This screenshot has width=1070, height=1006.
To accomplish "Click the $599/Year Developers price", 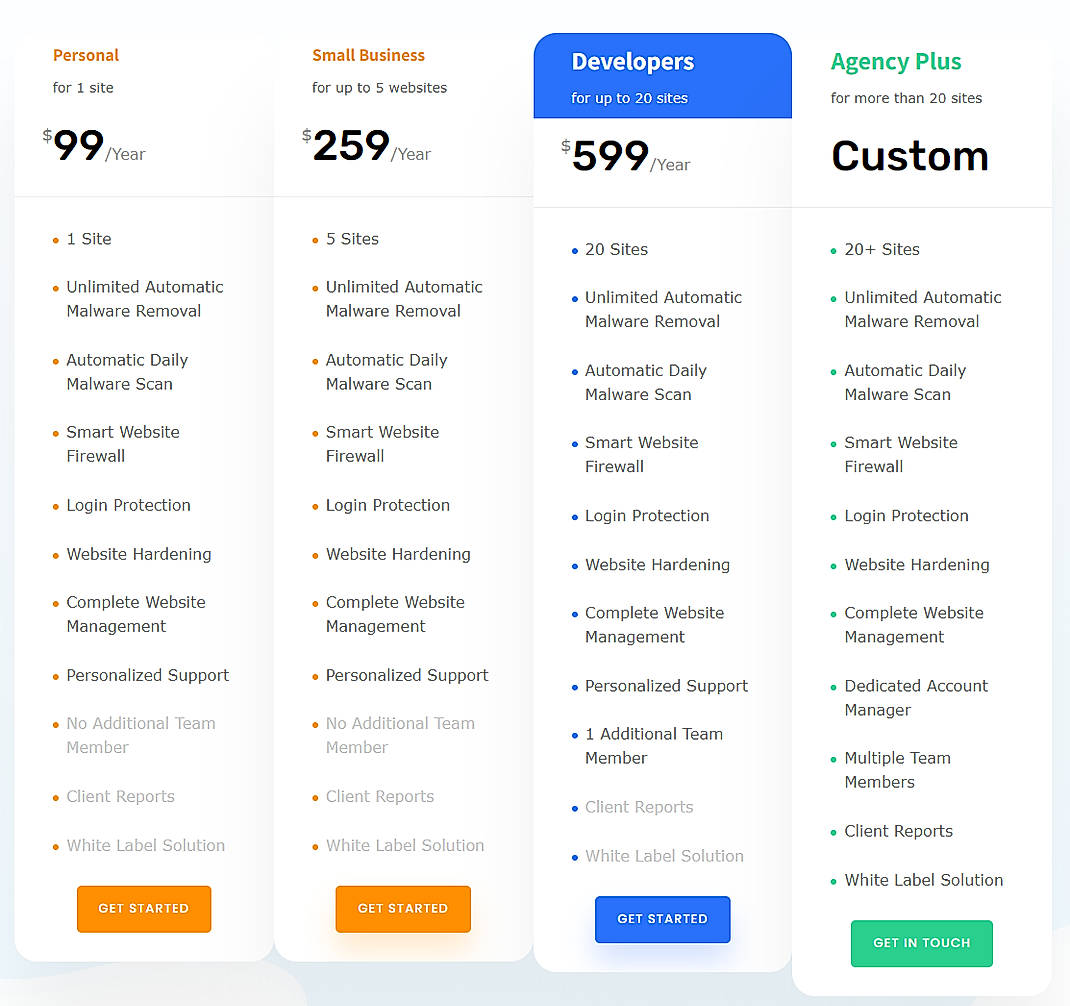I will 618,157.
